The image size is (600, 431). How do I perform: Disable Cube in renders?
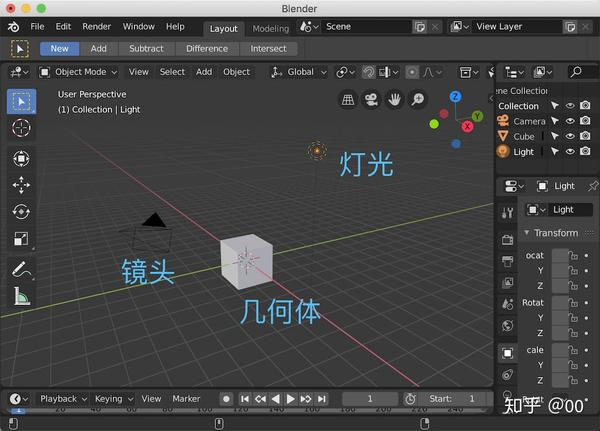point(585,136)
